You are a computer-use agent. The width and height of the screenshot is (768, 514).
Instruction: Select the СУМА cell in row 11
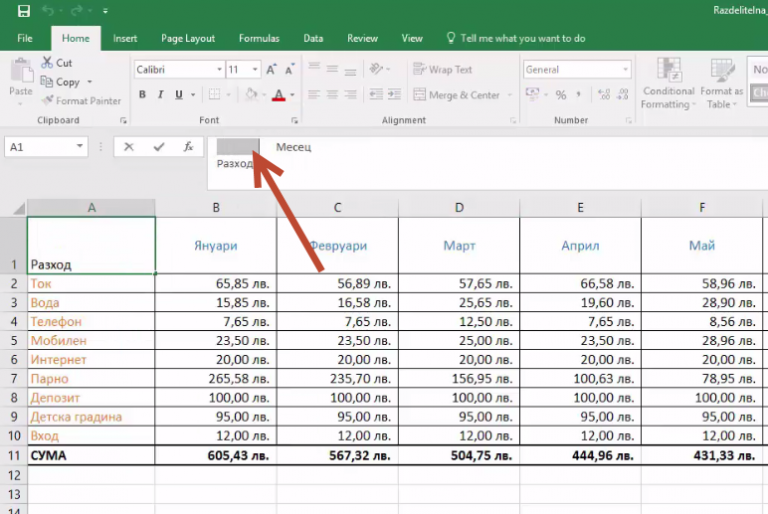(91, 455)
